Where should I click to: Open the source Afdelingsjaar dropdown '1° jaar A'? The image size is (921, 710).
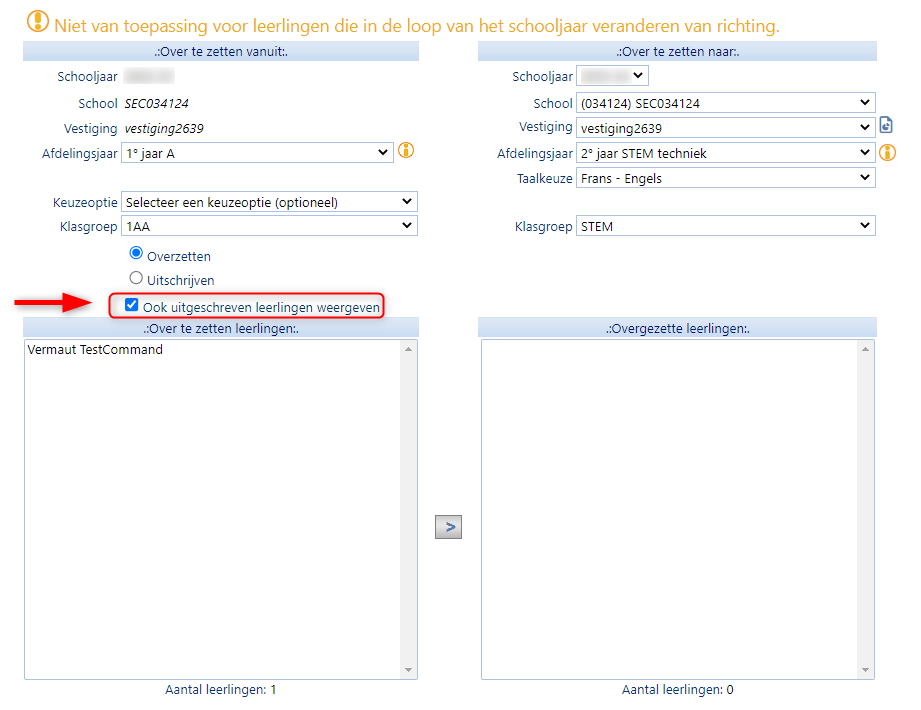(x=256, y=152)
